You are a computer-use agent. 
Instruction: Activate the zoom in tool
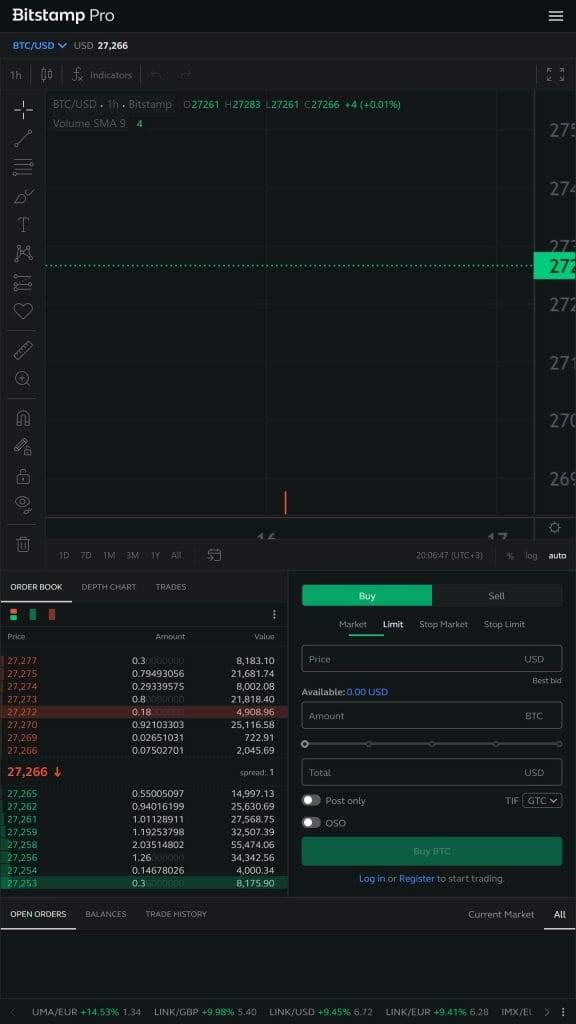coord(23,379)
